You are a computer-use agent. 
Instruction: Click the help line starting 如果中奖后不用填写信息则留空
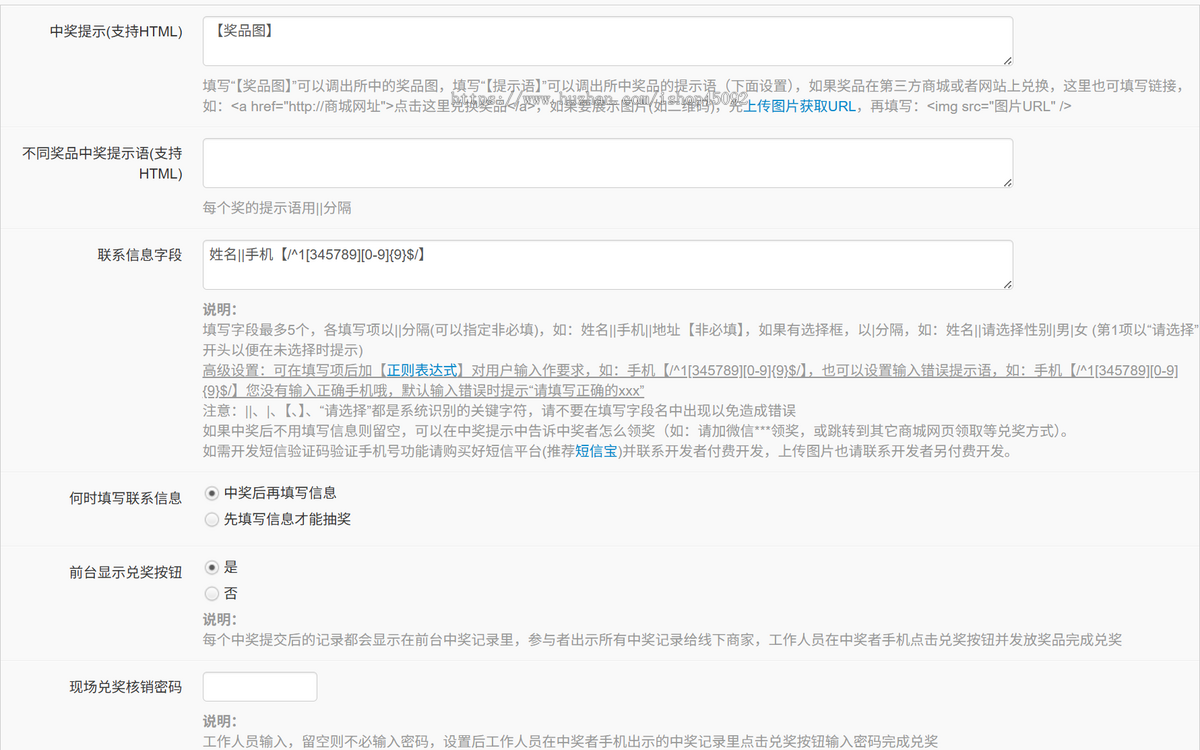(x=636, y=431)
